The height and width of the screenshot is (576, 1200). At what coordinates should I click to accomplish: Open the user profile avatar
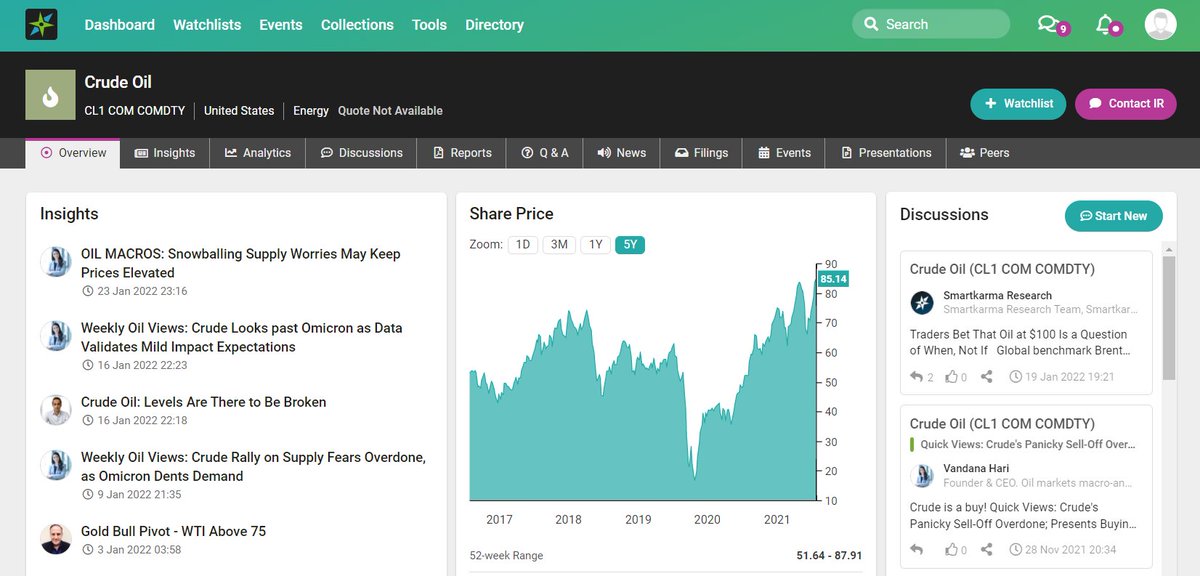1160,24
